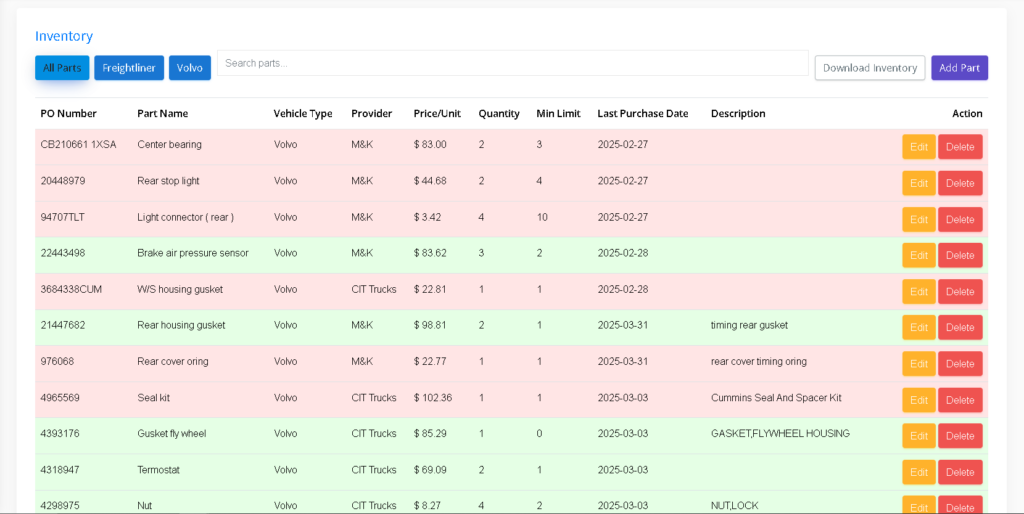Image resolution: width=1024 pixels, height=514 pixels.
Task: Edit the Termostat part
Action: (x=919, y=472)
